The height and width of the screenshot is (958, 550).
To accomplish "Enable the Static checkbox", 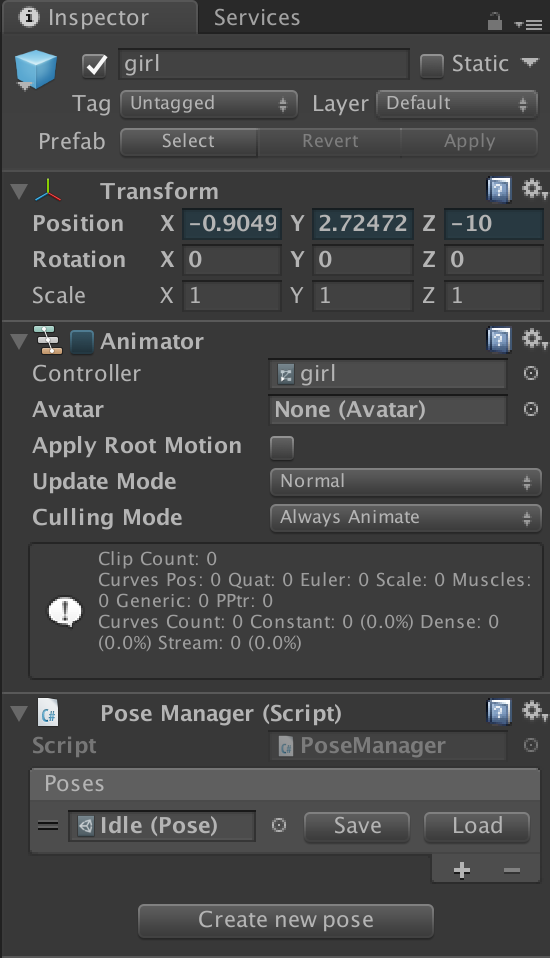I will pos(431,65).
